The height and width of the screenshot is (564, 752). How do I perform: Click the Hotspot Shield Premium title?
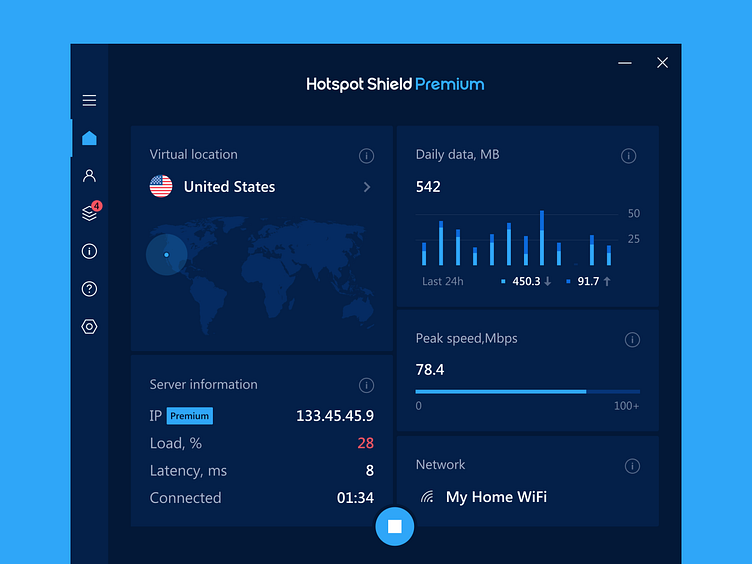[395, 84]
